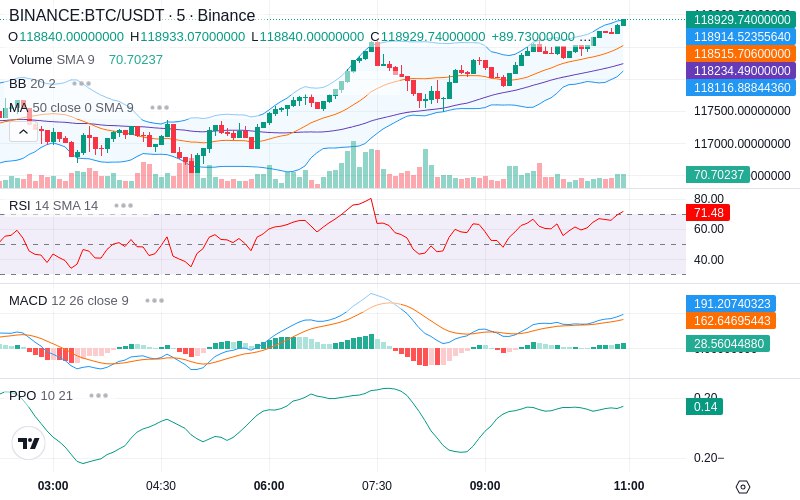Viewport: 800px width, 500px height.
Task: Click the 11:00 time axis marker
Action: tap(629, 485)
